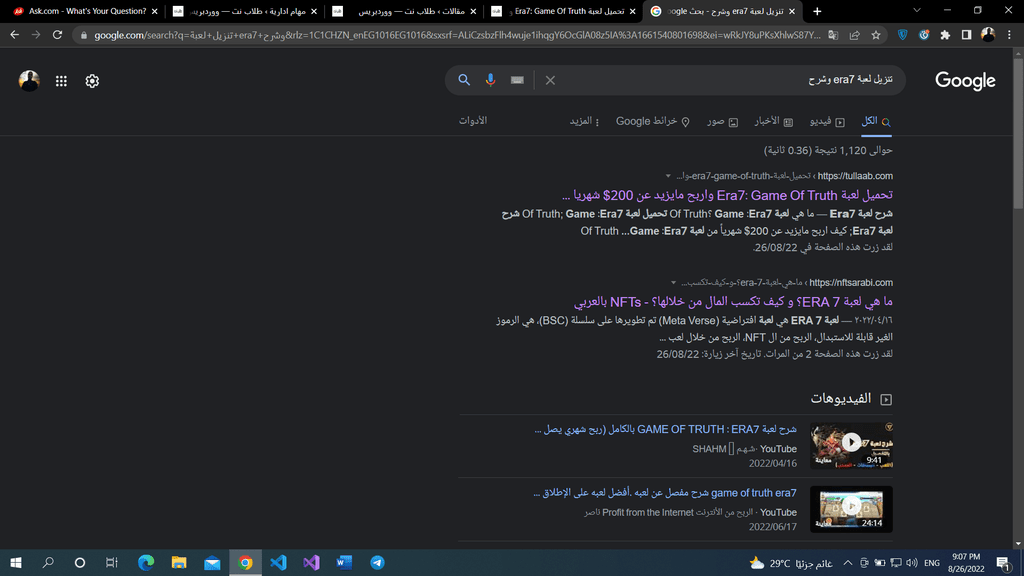Viewport: 1024px width, 576px height.
Task: Open the Chrome extensions puzzle icon
Action: tap(945, 35)
